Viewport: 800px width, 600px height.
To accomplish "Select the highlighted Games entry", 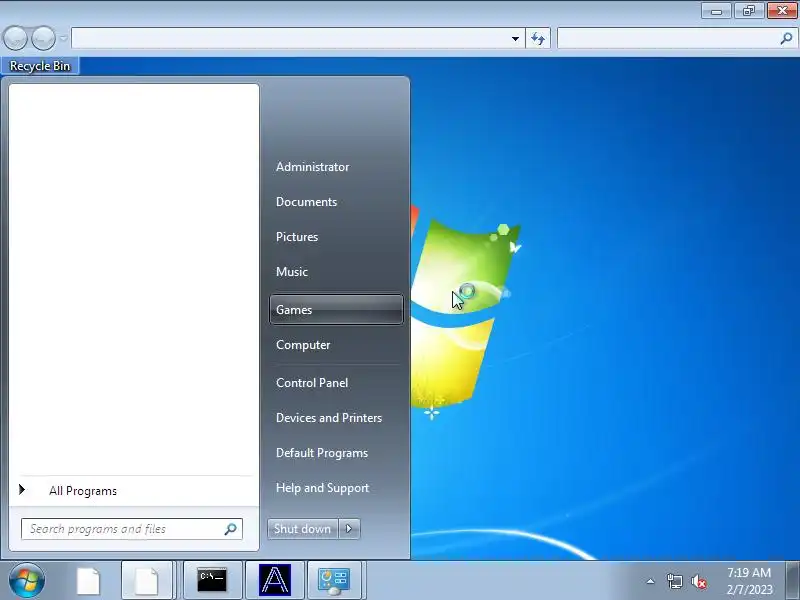I will tap(336, 309).
